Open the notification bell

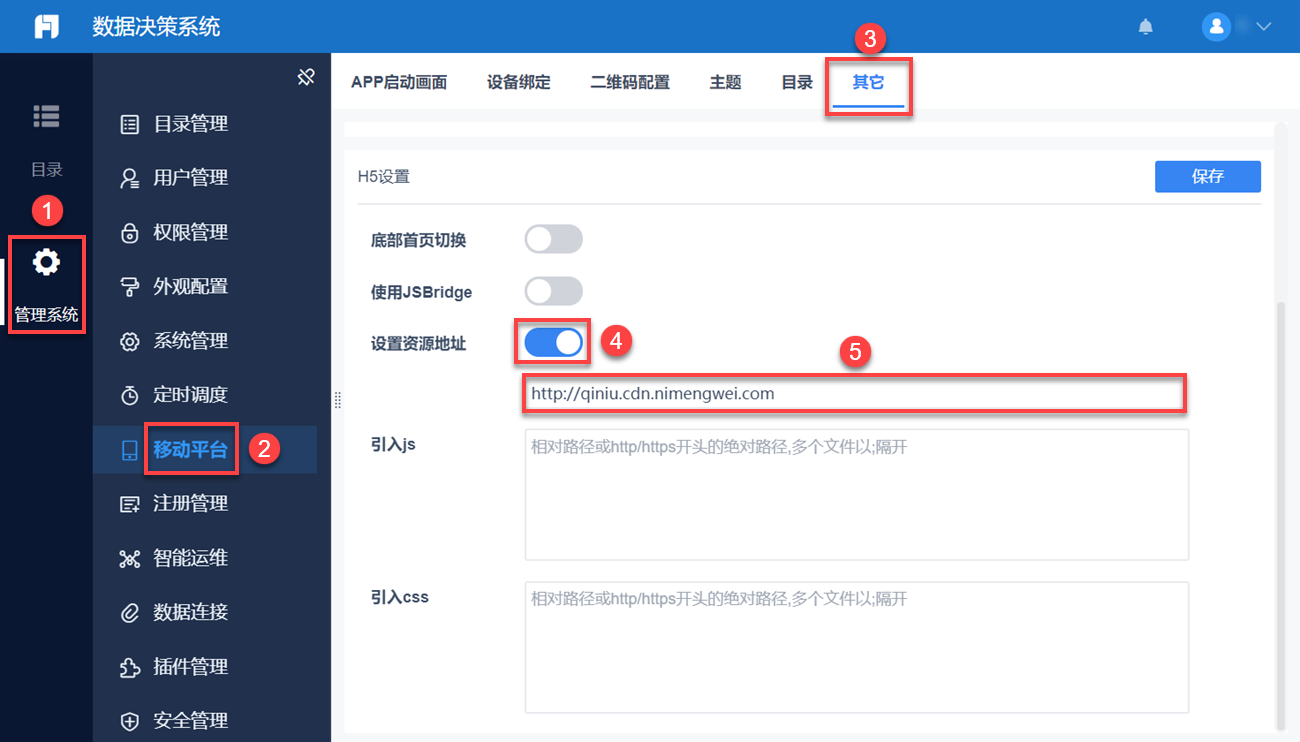1146,27
